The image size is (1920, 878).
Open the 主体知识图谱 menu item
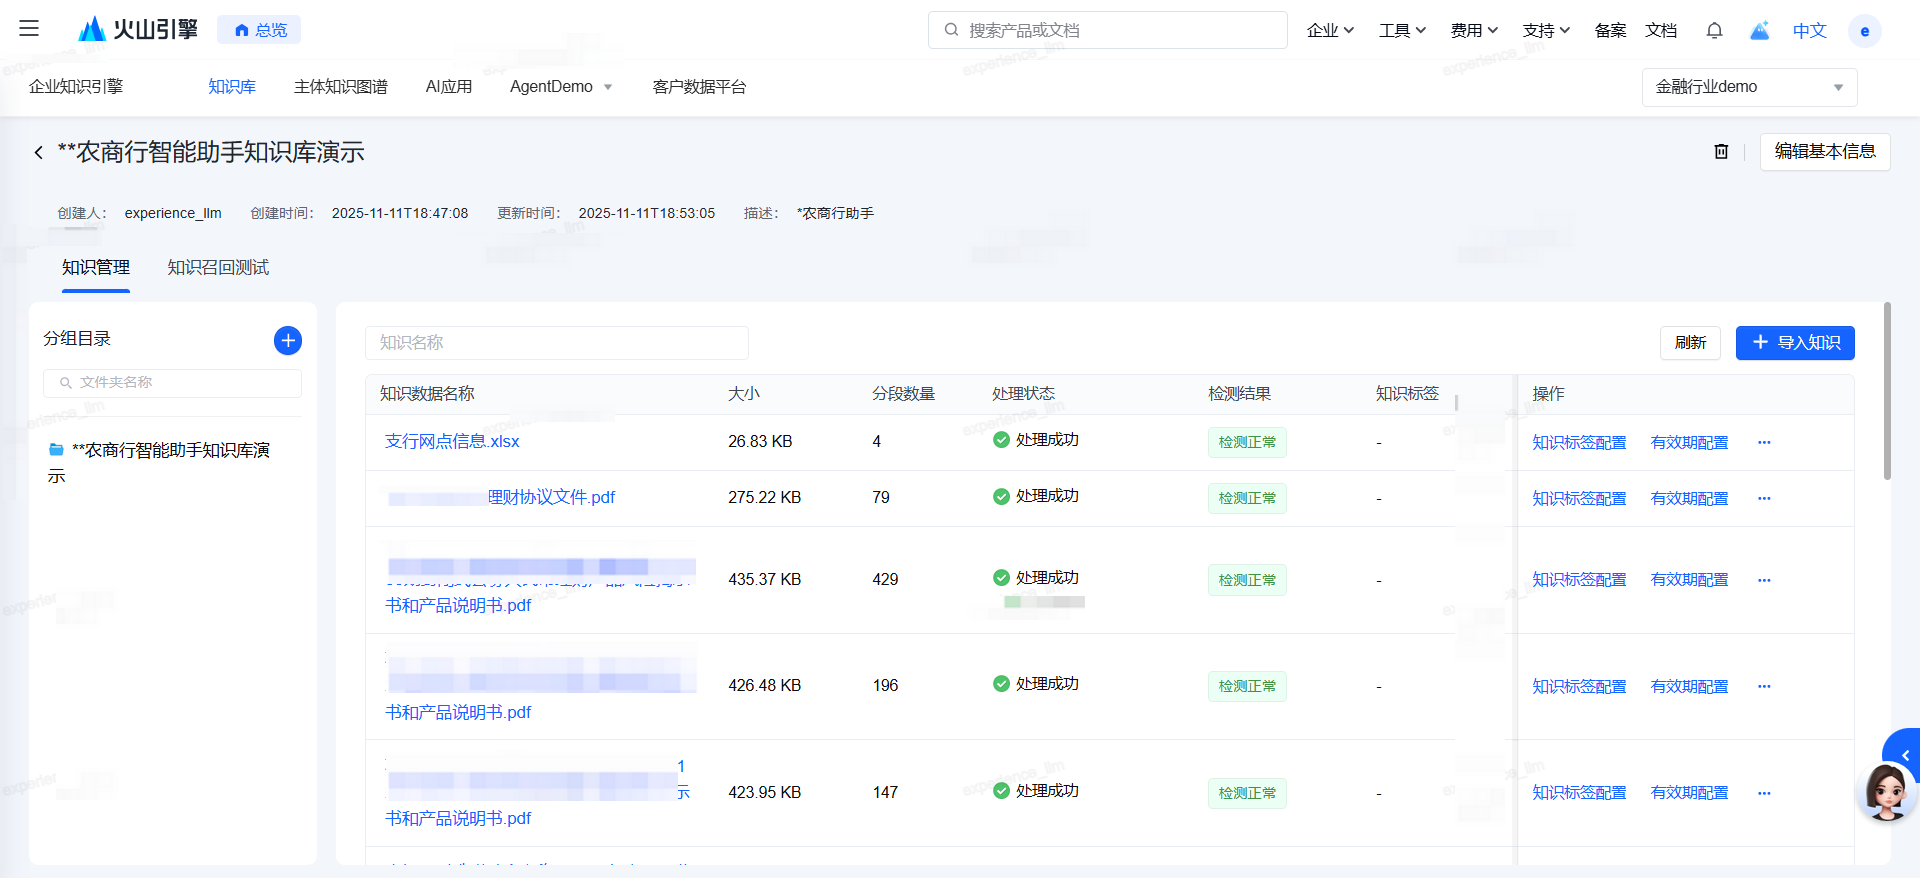tap(340, 87)
